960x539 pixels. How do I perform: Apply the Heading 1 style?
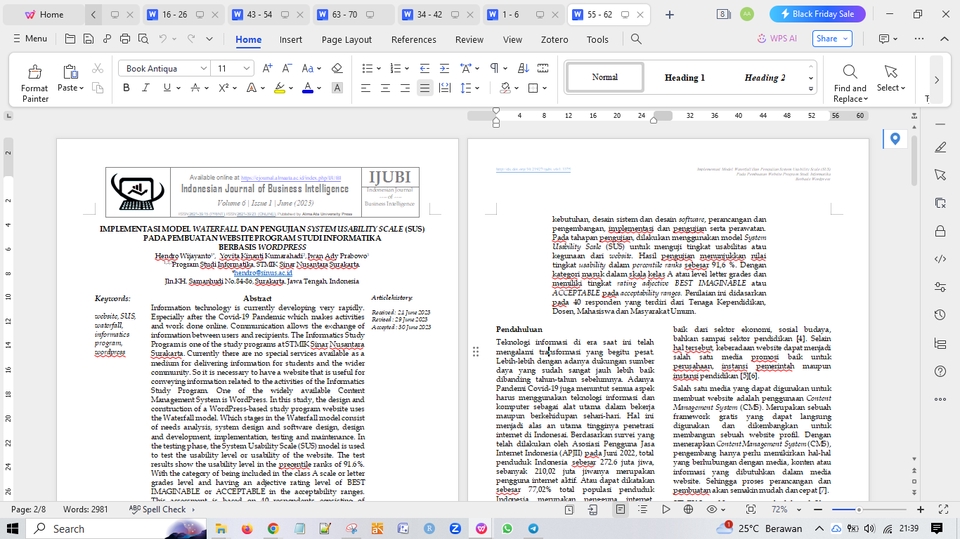(x=684, y=77)
